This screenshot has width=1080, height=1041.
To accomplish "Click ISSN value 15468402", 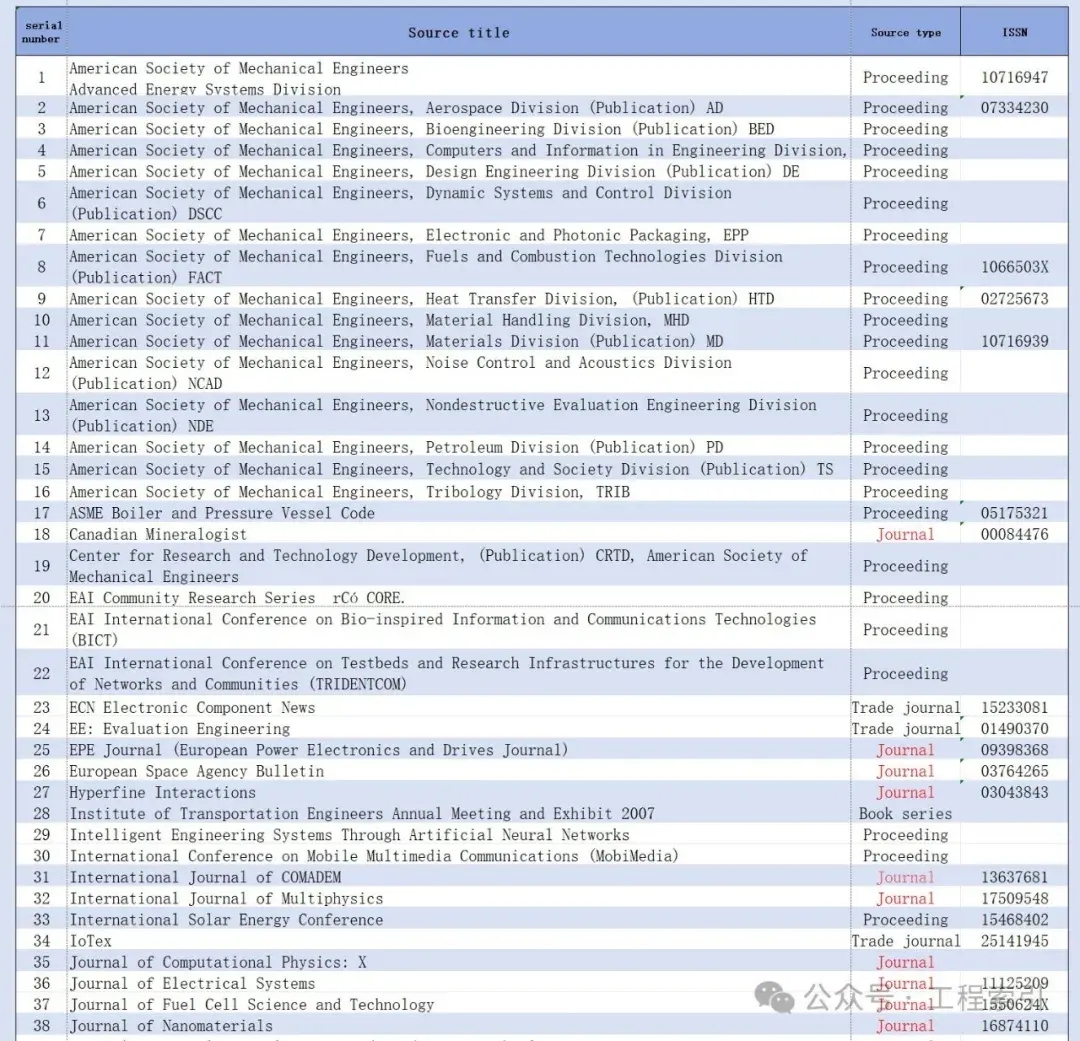I will (x=1014, y=920).
